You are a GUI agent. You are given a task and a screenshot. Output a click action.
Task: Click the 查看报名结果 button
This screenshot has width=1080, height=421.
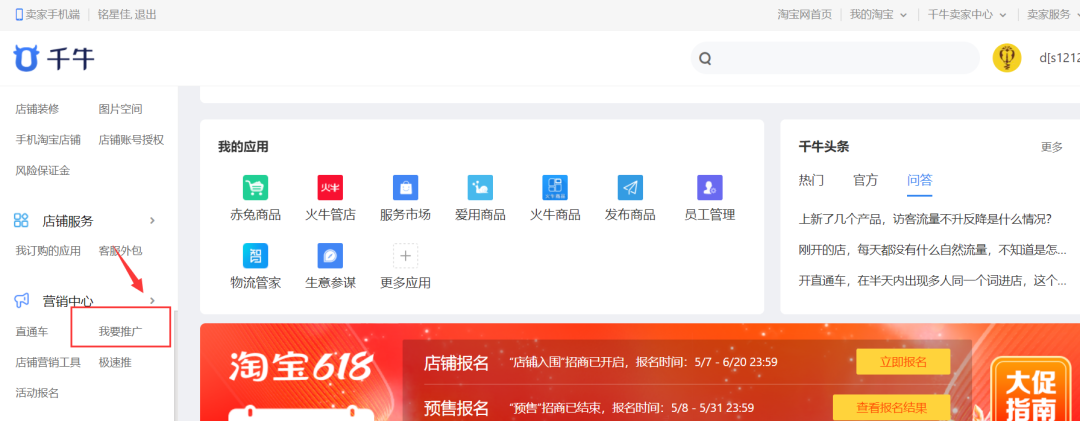[x=891, y=407]
